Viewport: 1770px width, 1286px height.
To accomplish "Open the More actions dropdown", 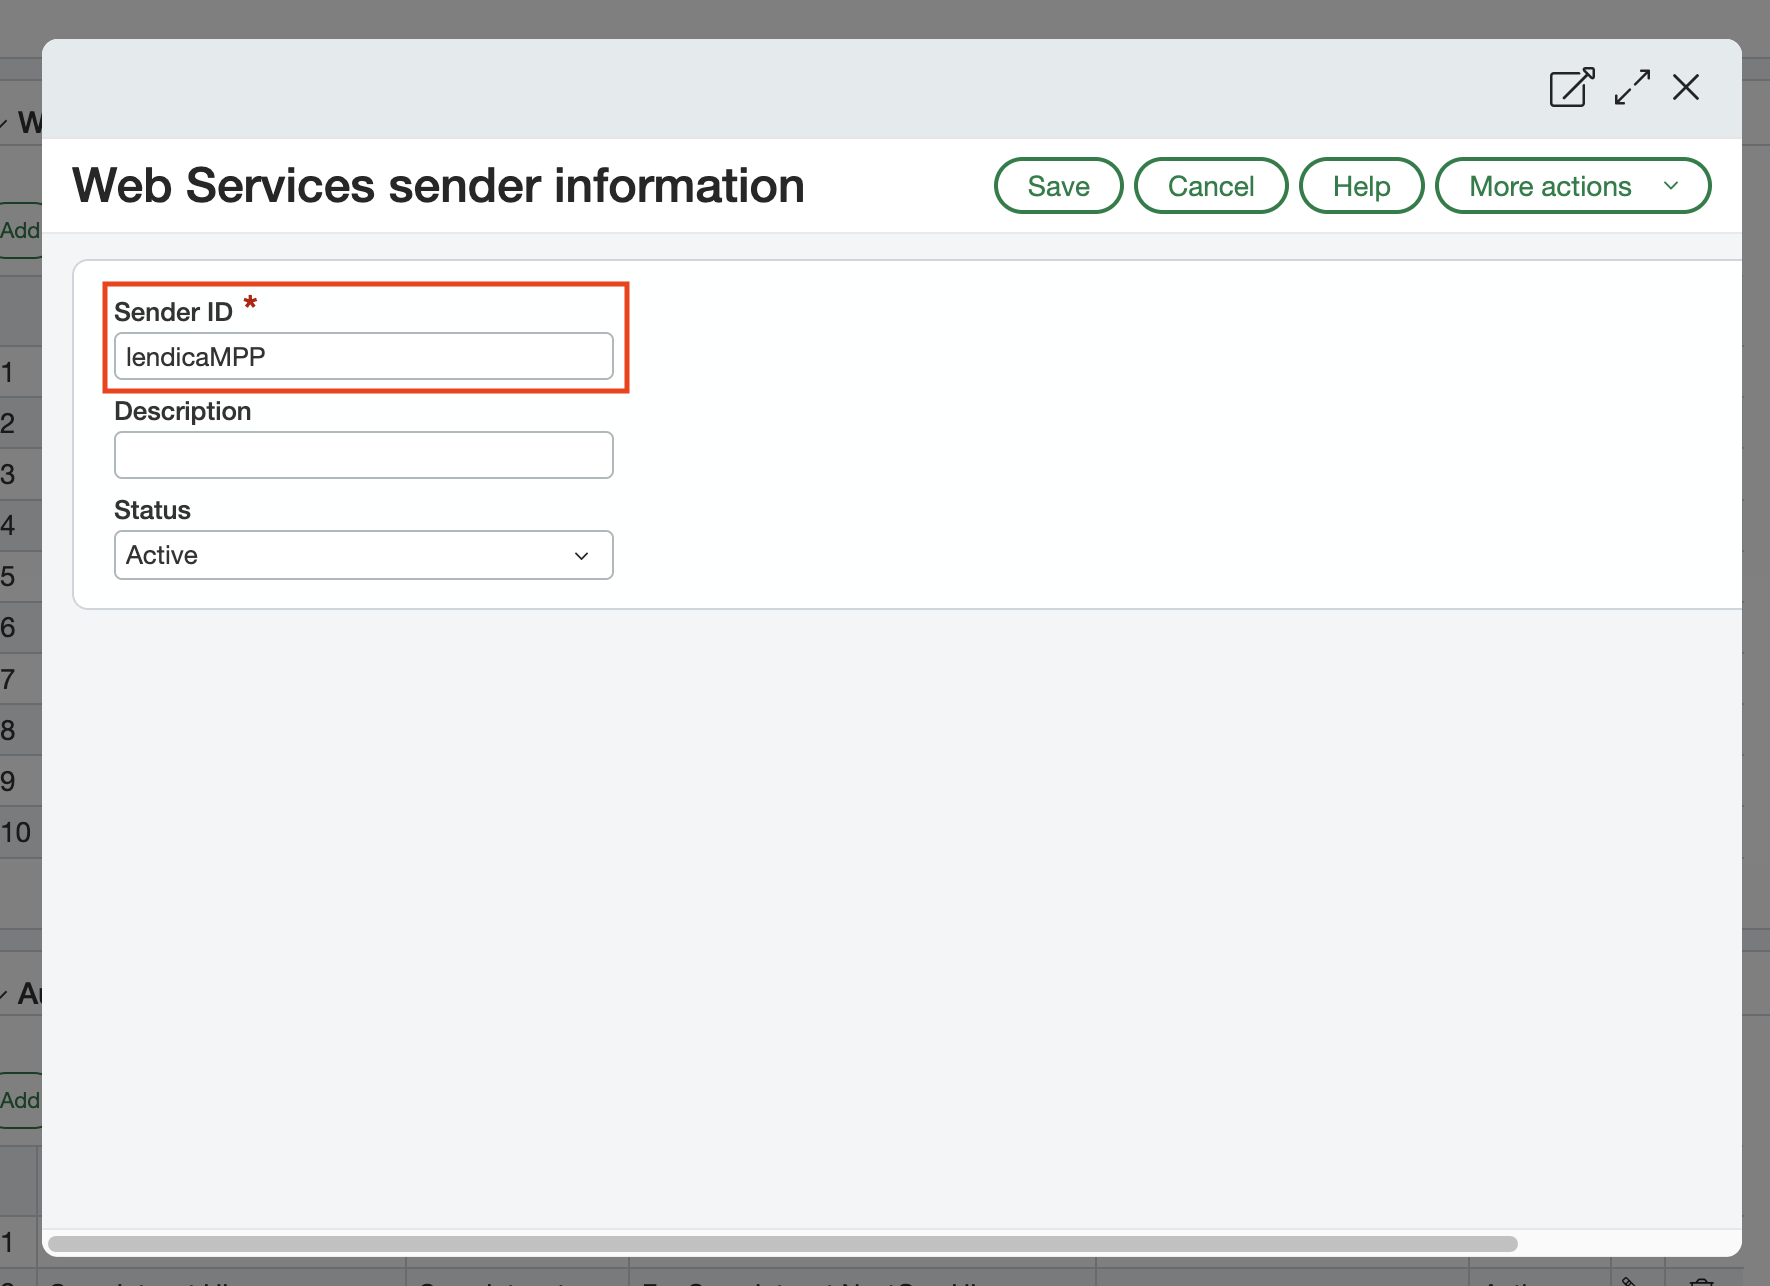I will 1573,186.
